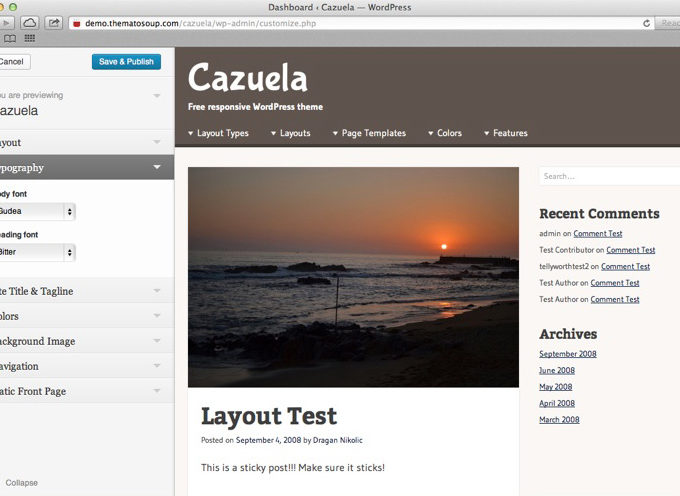Open the September 2008 archive link
The height and width of the screenshot is (496, 680).
pos(570,354)
